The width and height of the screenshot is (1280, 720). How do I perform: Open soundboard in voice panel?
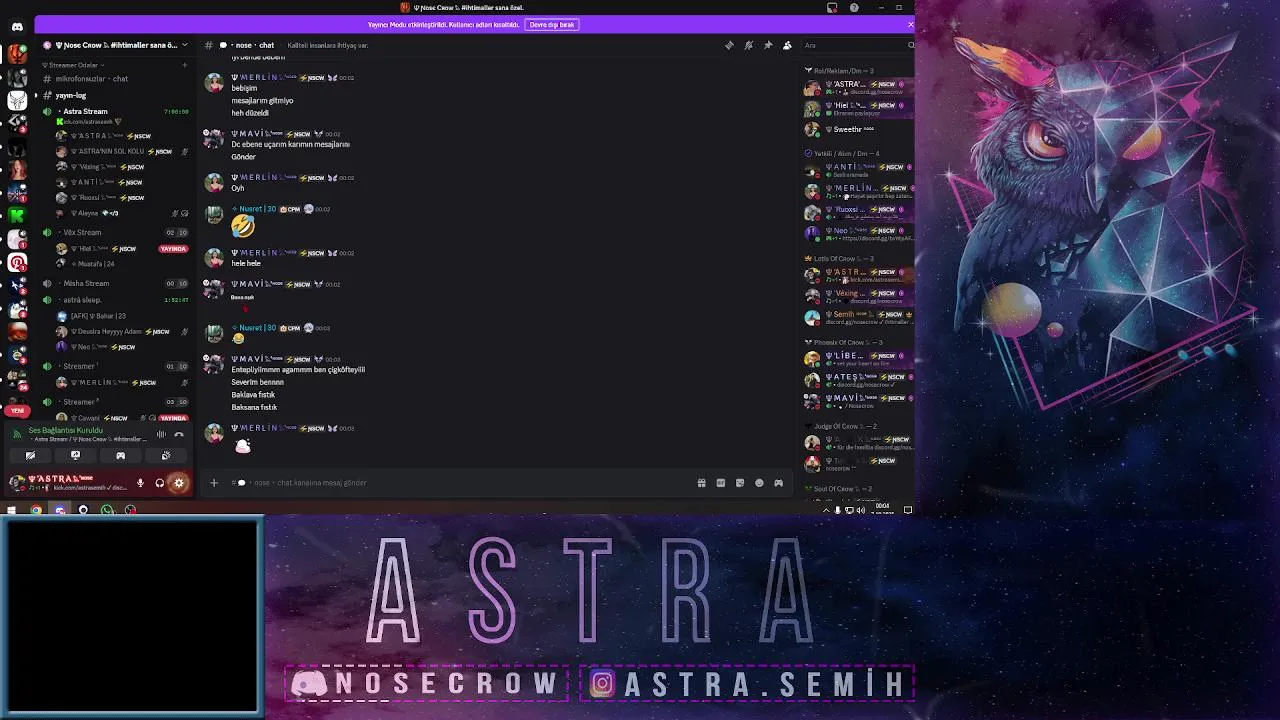166,456
